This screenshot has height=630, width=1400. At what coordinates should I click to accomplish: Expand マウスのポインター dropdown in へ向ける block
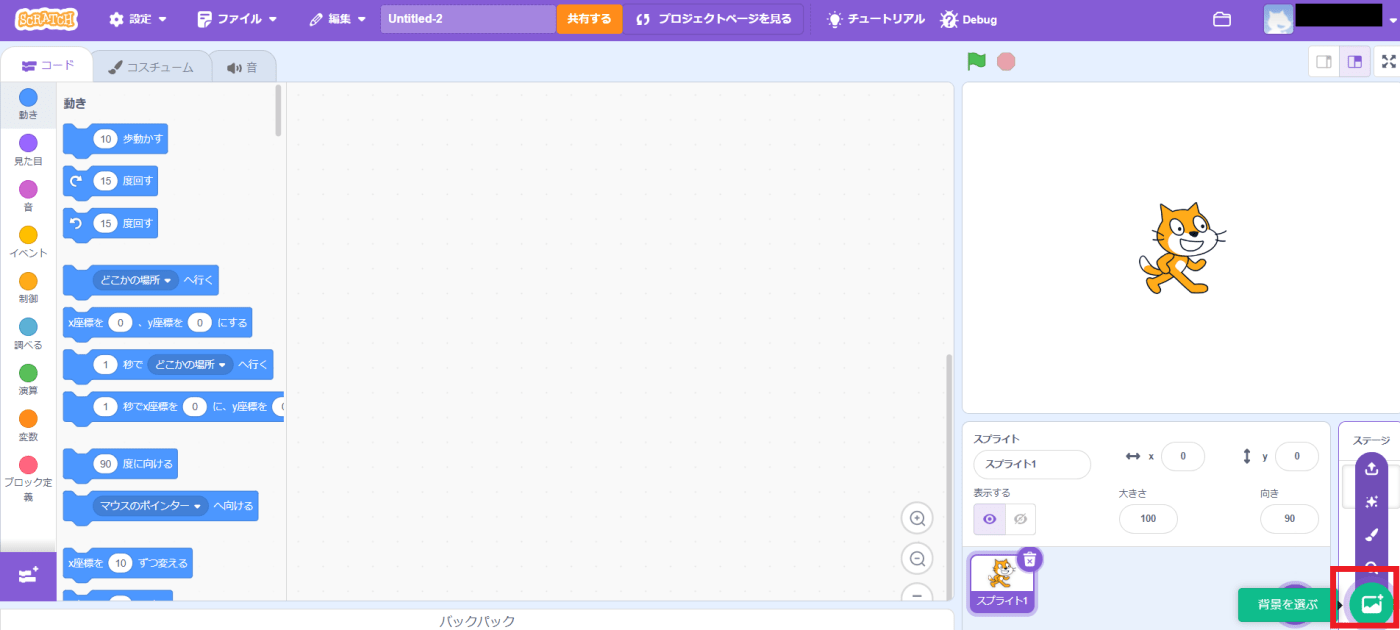[x=150, y=506]
